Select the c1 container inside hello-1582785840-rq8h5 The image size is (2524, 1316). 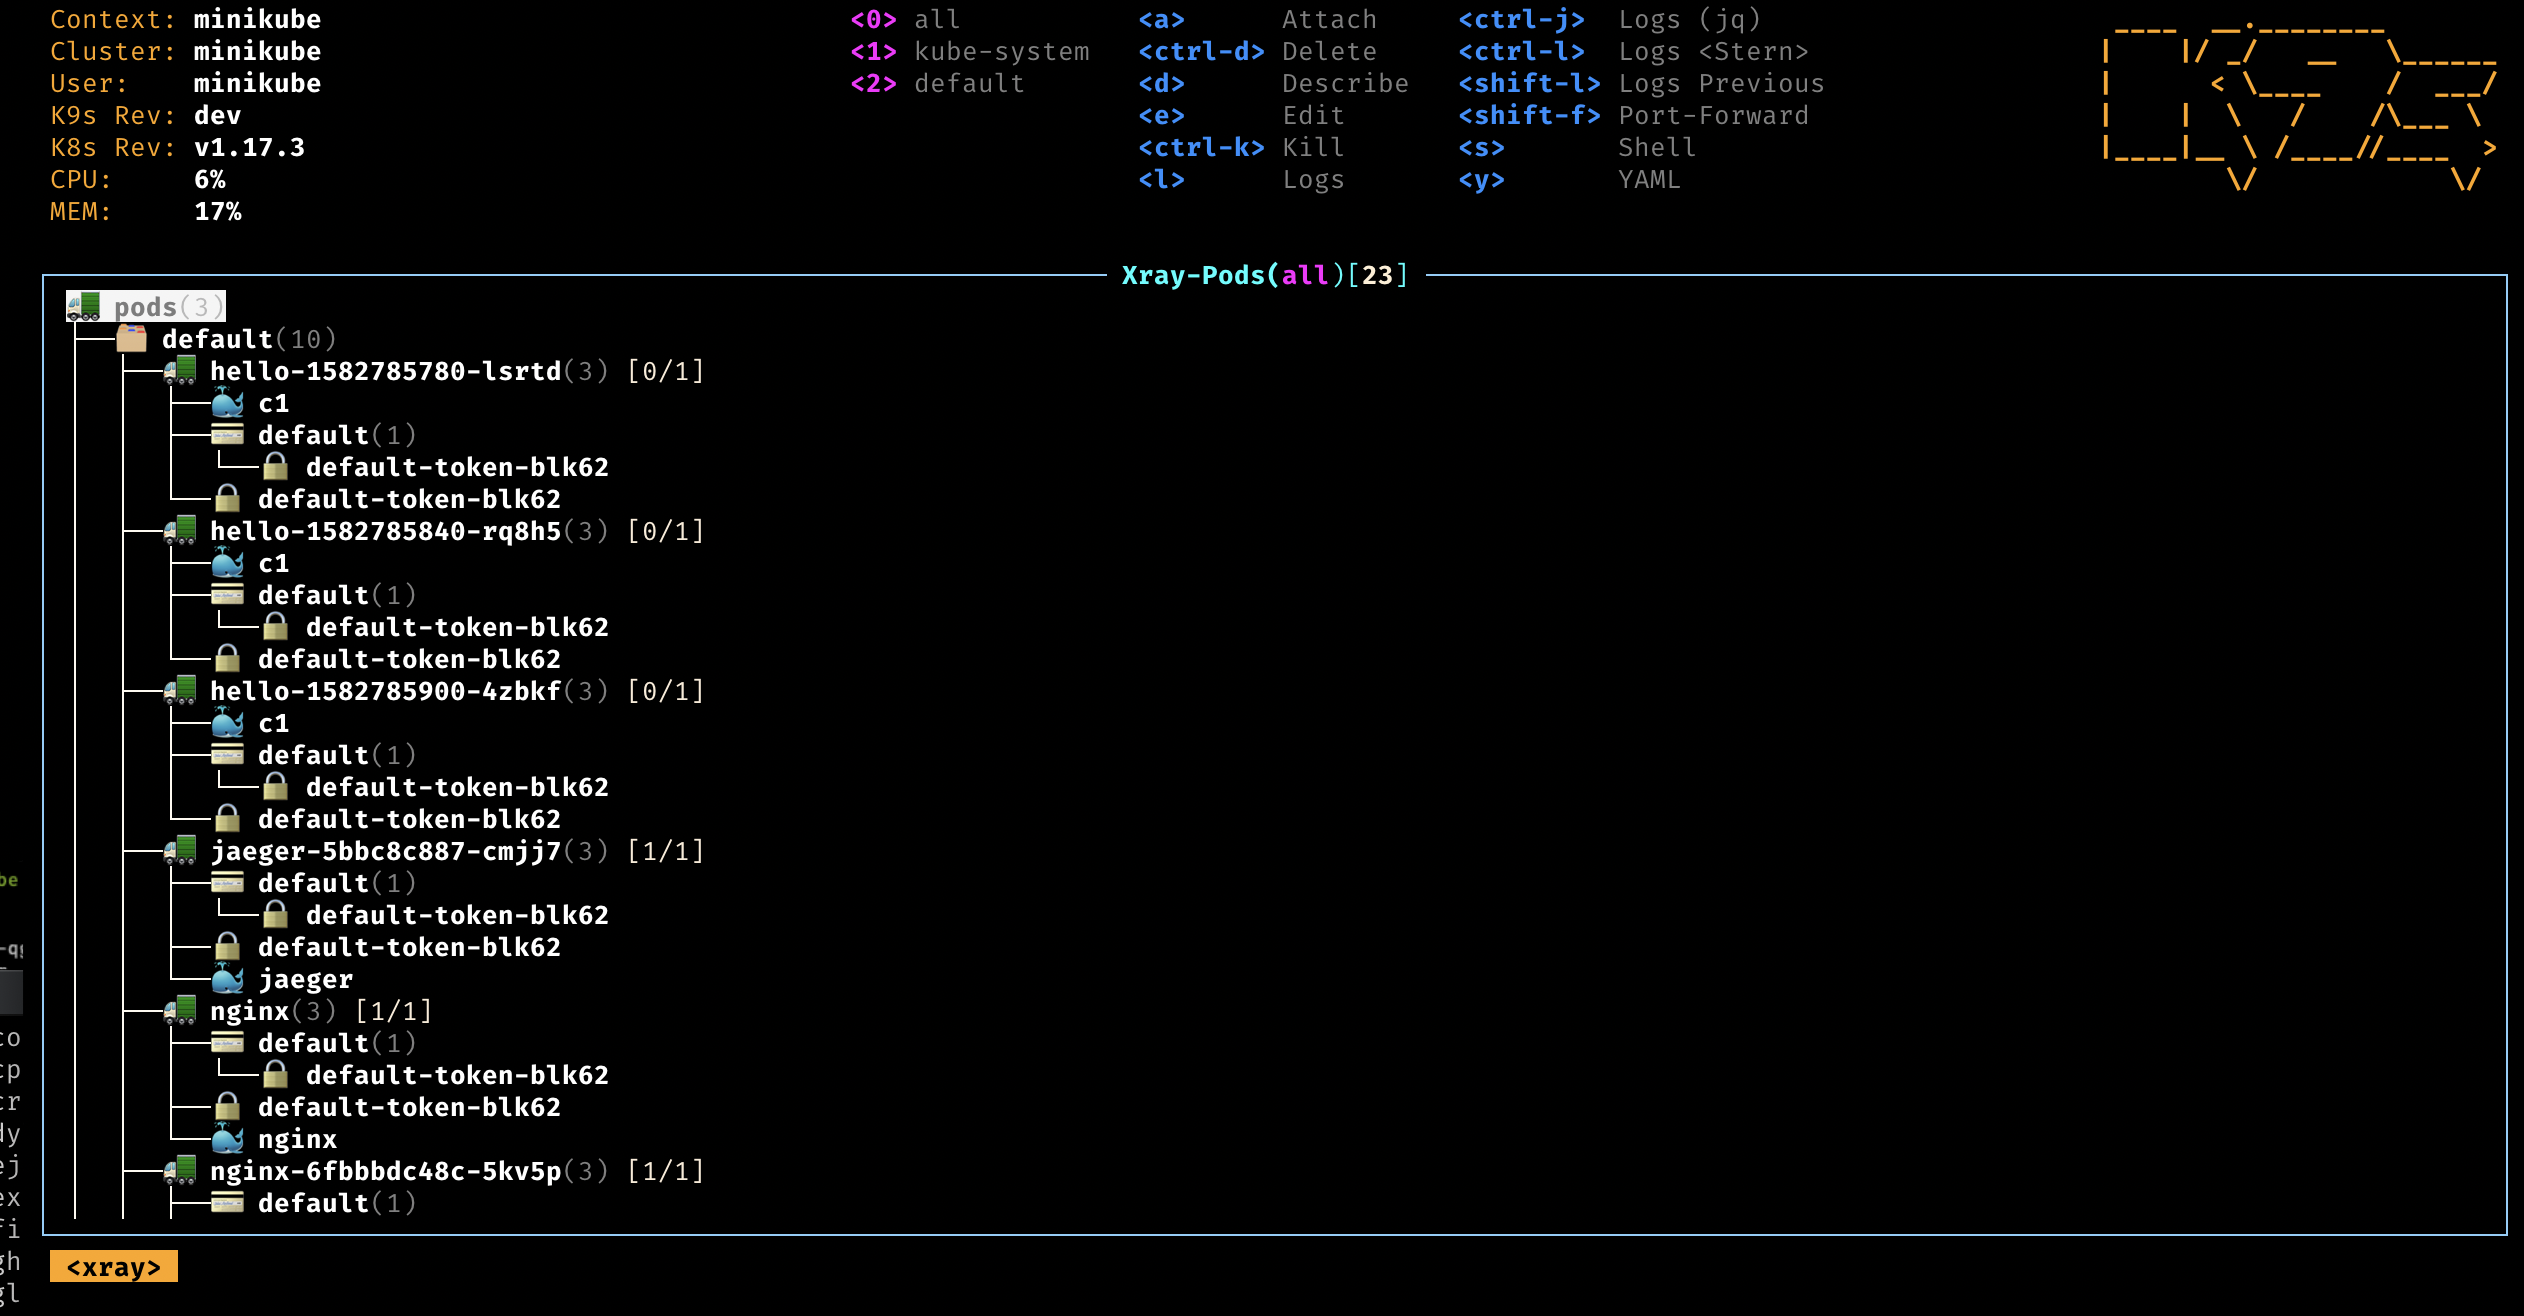coord(272,563)
